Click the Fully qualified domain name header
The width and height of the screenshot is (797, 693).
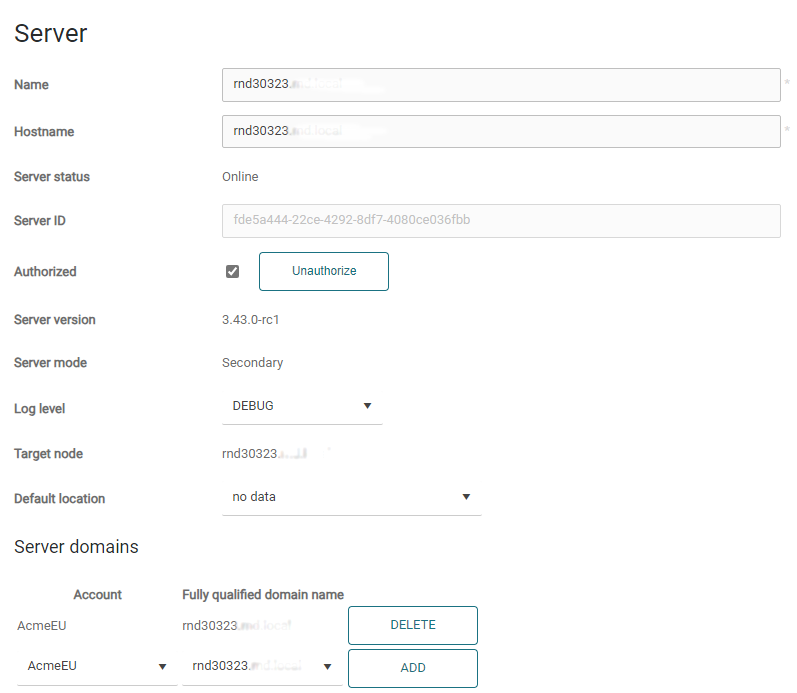(x=263, y=595)
